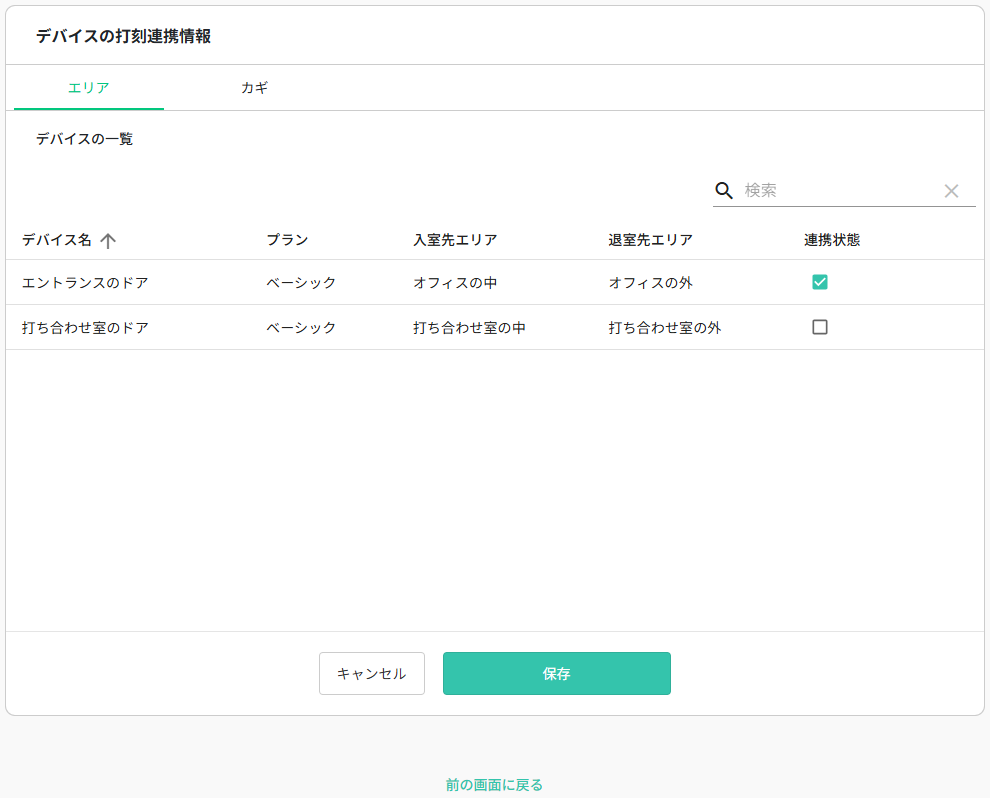990x798 pixels.
Task: Click the clear icon at the search bar's right
Action: [951, 190]
